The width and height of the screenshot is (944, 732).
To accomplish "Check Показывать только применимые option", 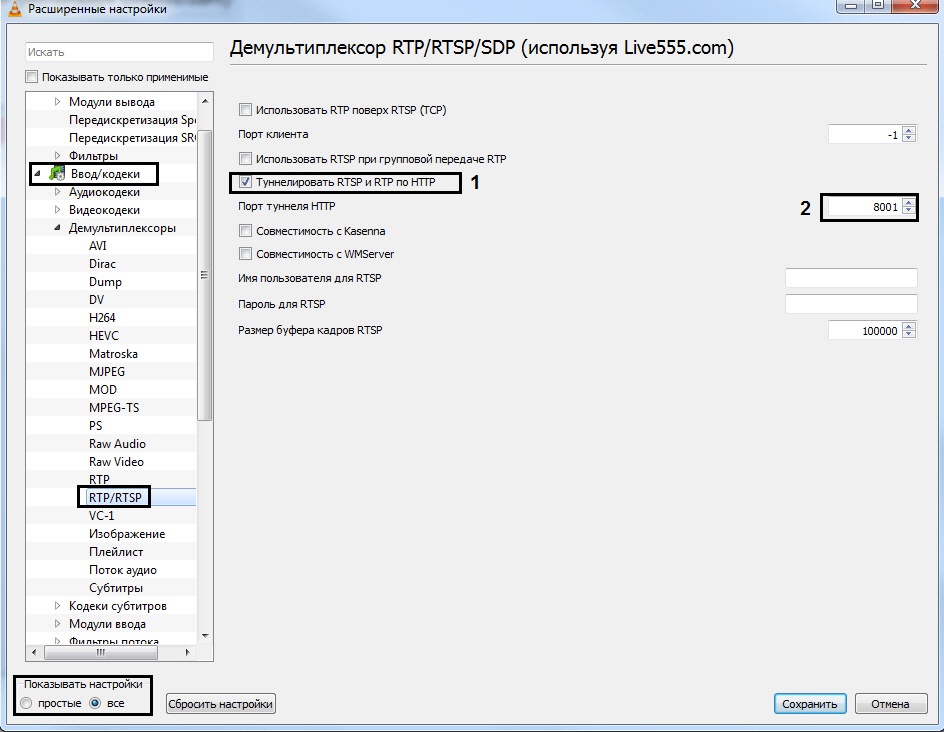I will click(x=32, y=77).
